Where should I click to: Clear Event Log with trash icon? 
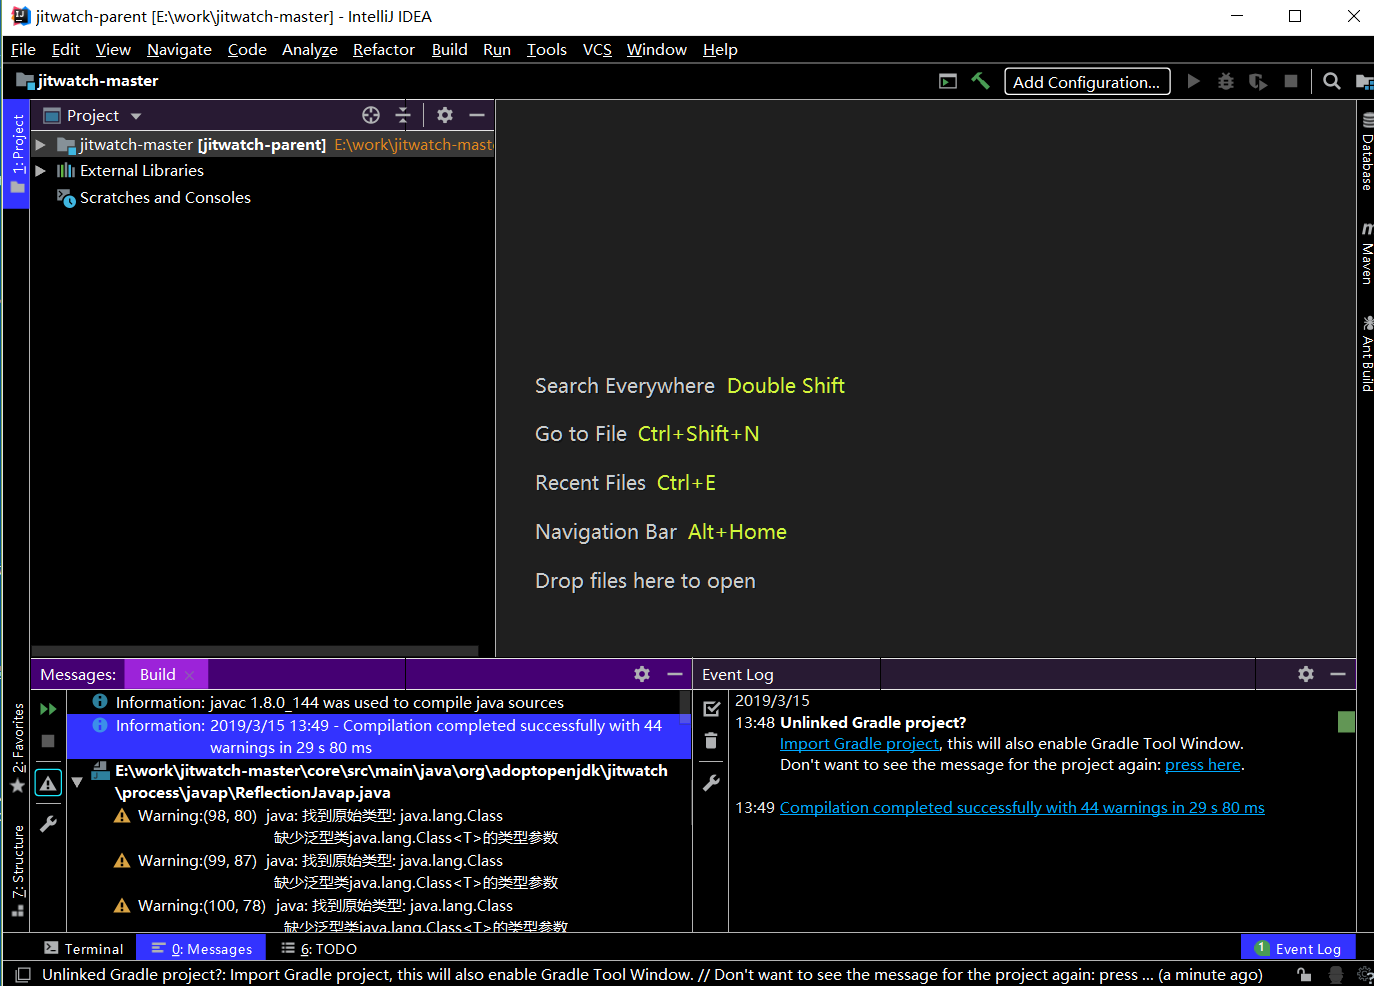point(711,741)
